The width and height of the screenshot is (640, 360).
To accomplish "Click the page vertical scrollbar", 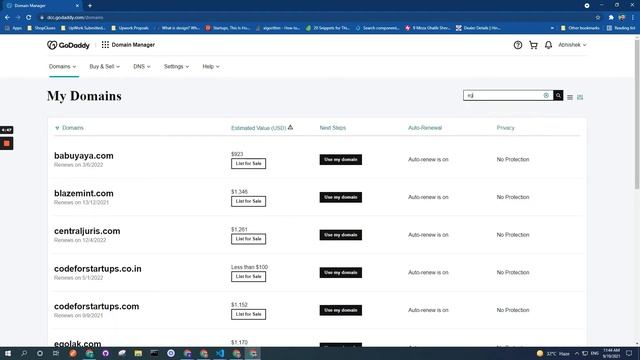I will pyautogui.click(x=637, y=114).
